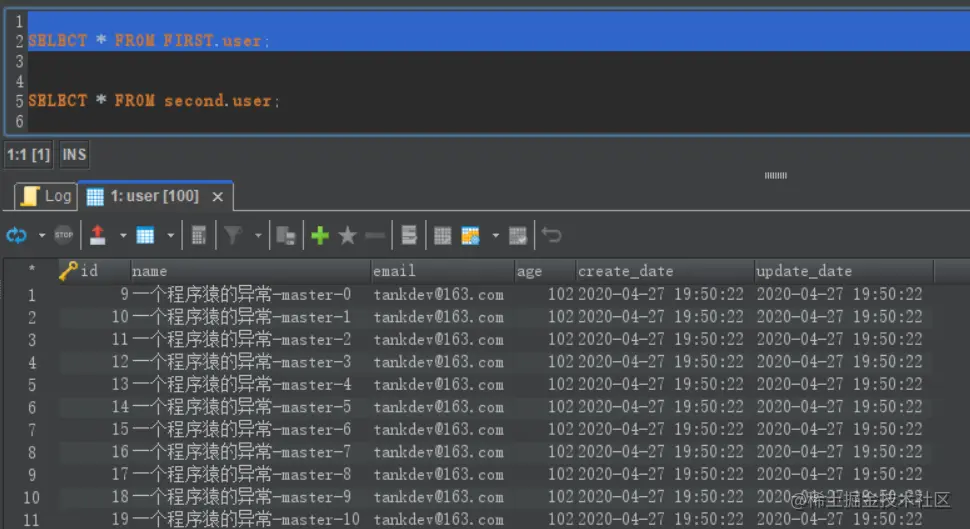Click the update_date column header
This screenshot has width=970, height=529.
coord(843,271)
